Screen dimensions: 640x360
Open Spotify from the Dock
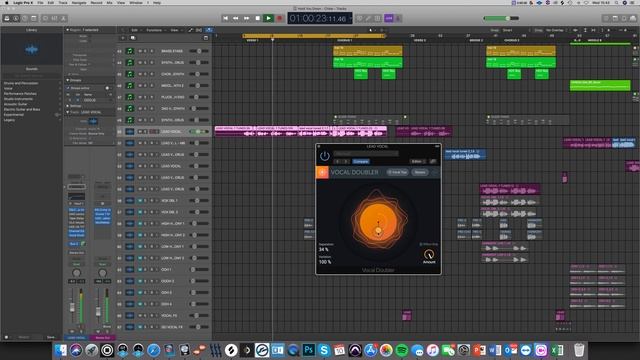(x=402, y=350)
